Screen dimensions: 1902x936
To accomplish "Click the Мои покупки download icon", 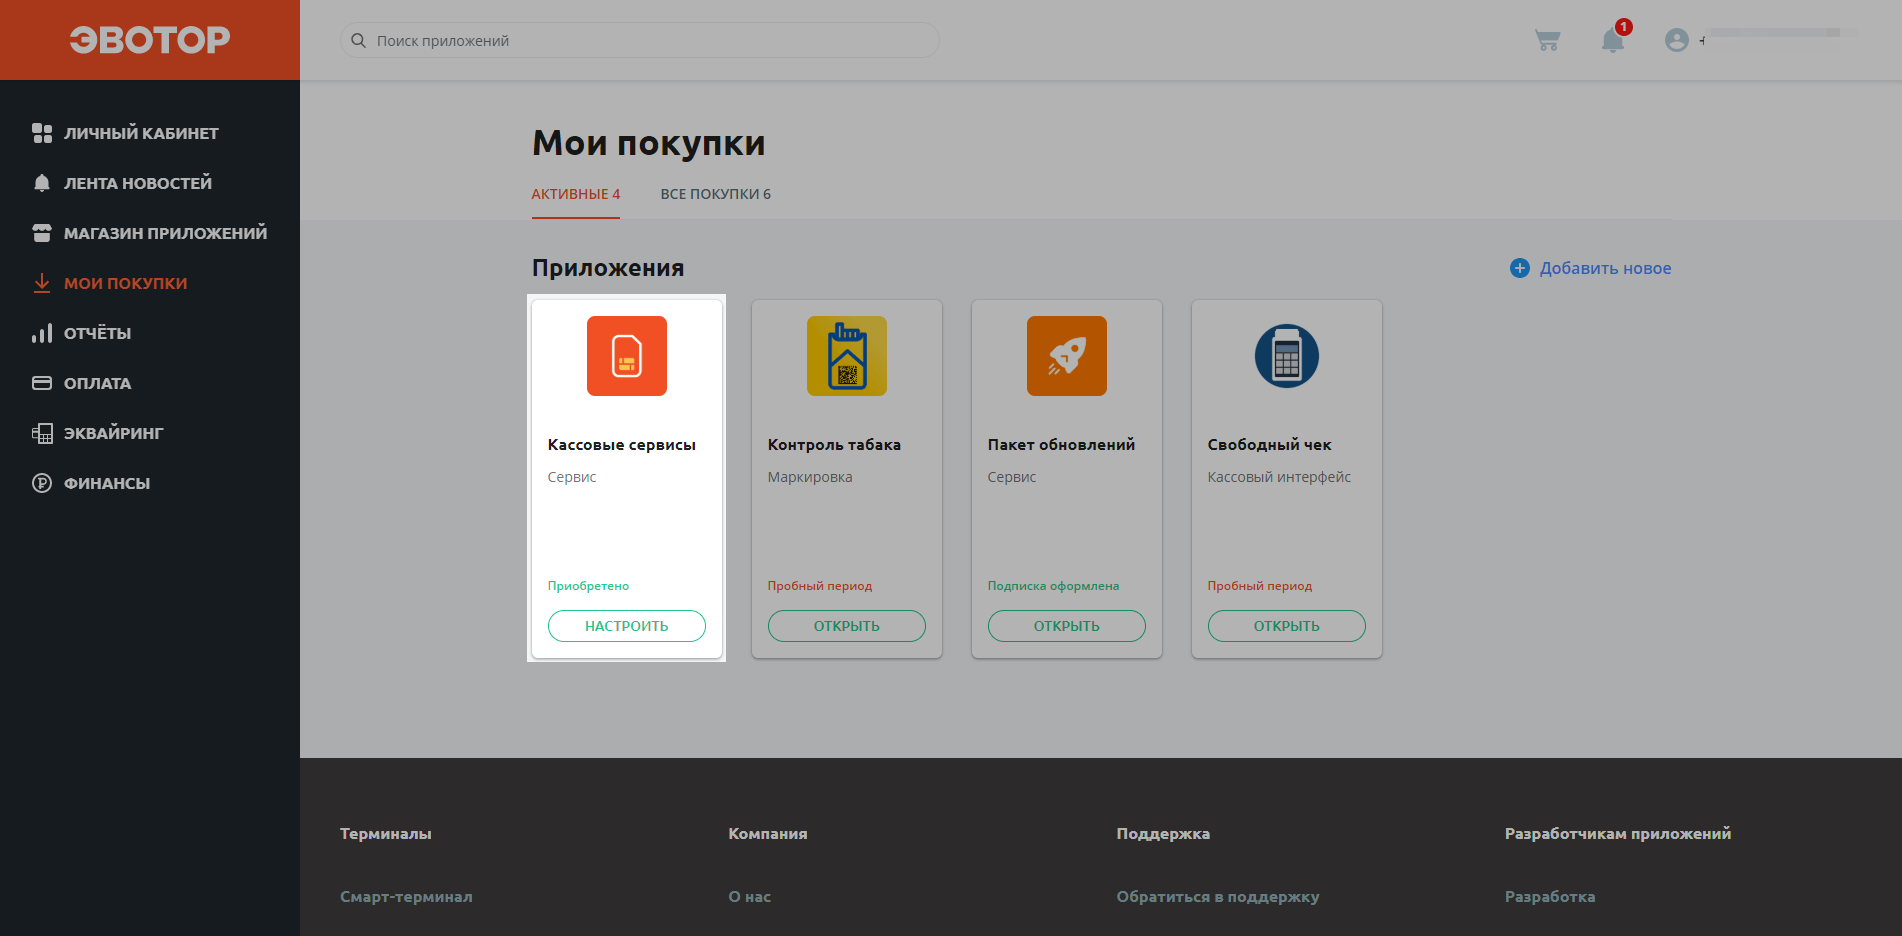I will (x=42, y=283).
